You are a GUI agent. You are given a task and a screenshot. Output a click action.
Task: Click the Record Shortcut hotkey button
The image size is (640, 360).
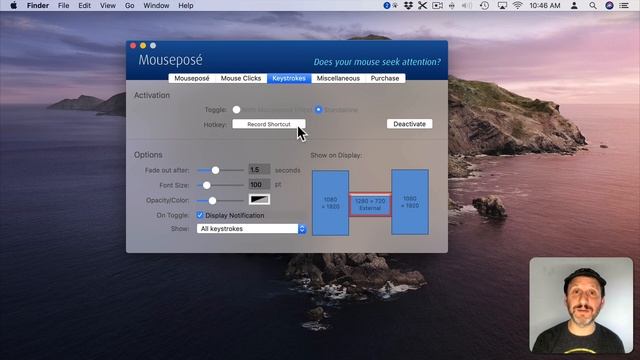click(269, 124)
